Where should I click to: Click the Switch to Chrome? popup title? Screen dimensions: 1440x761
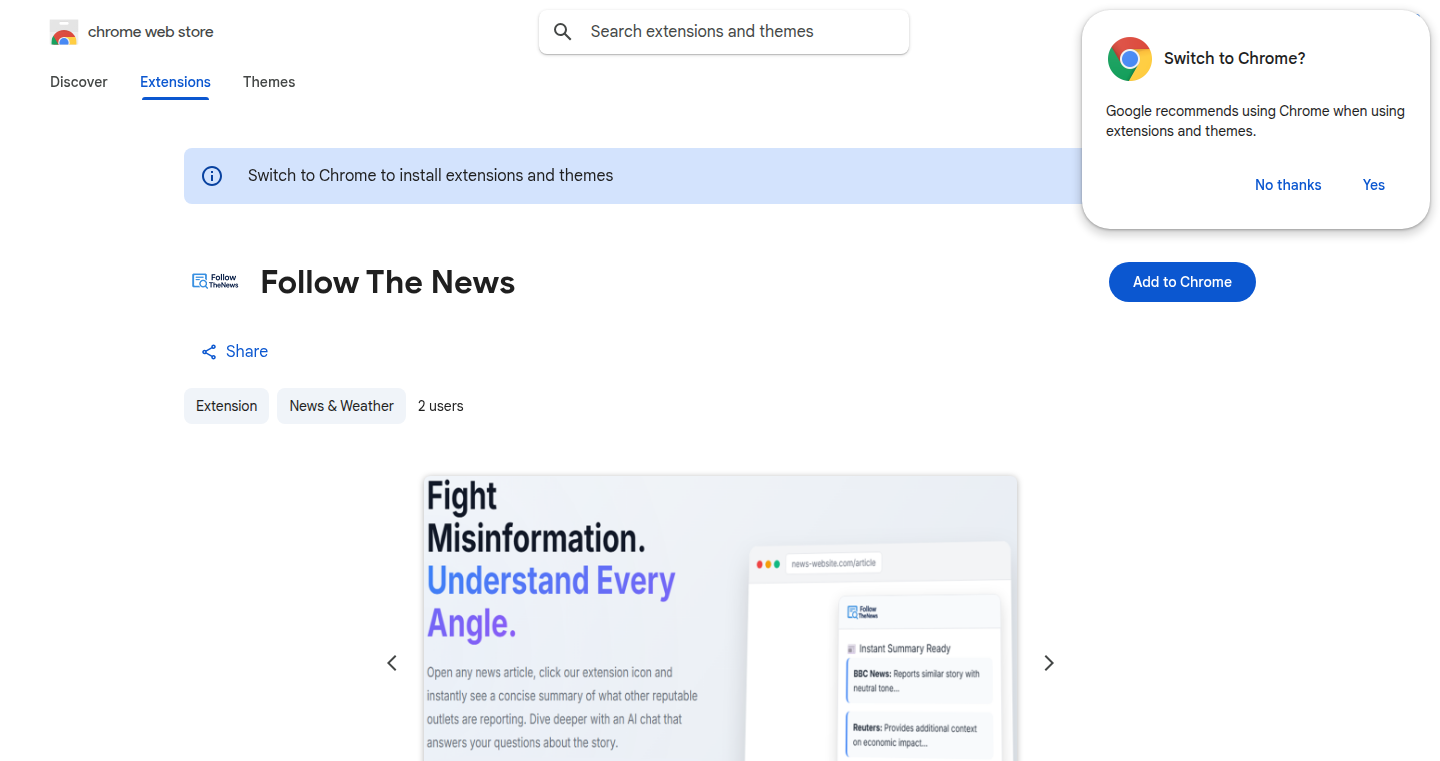pos(1235,59)
